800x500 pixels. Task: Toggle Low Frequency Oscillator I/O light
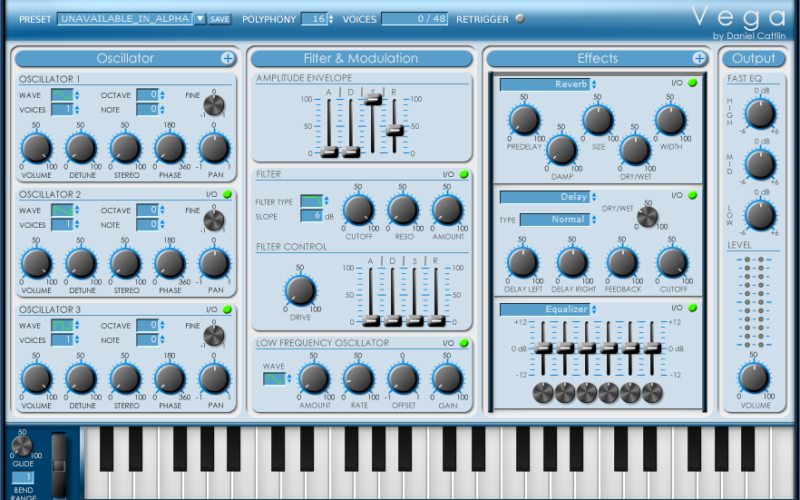click(464, 343)
